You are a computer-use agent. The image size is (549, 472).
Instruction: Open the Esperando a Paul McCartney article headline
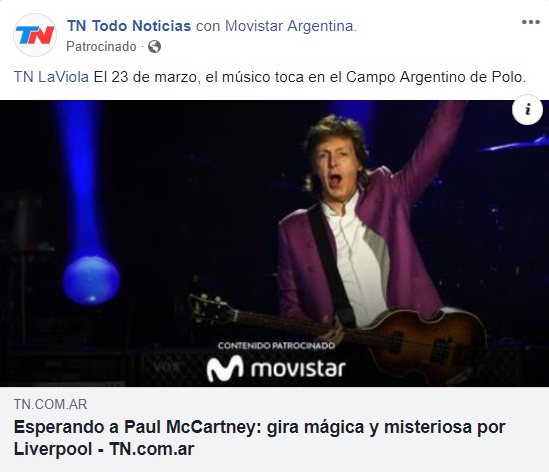coord(259,438)
